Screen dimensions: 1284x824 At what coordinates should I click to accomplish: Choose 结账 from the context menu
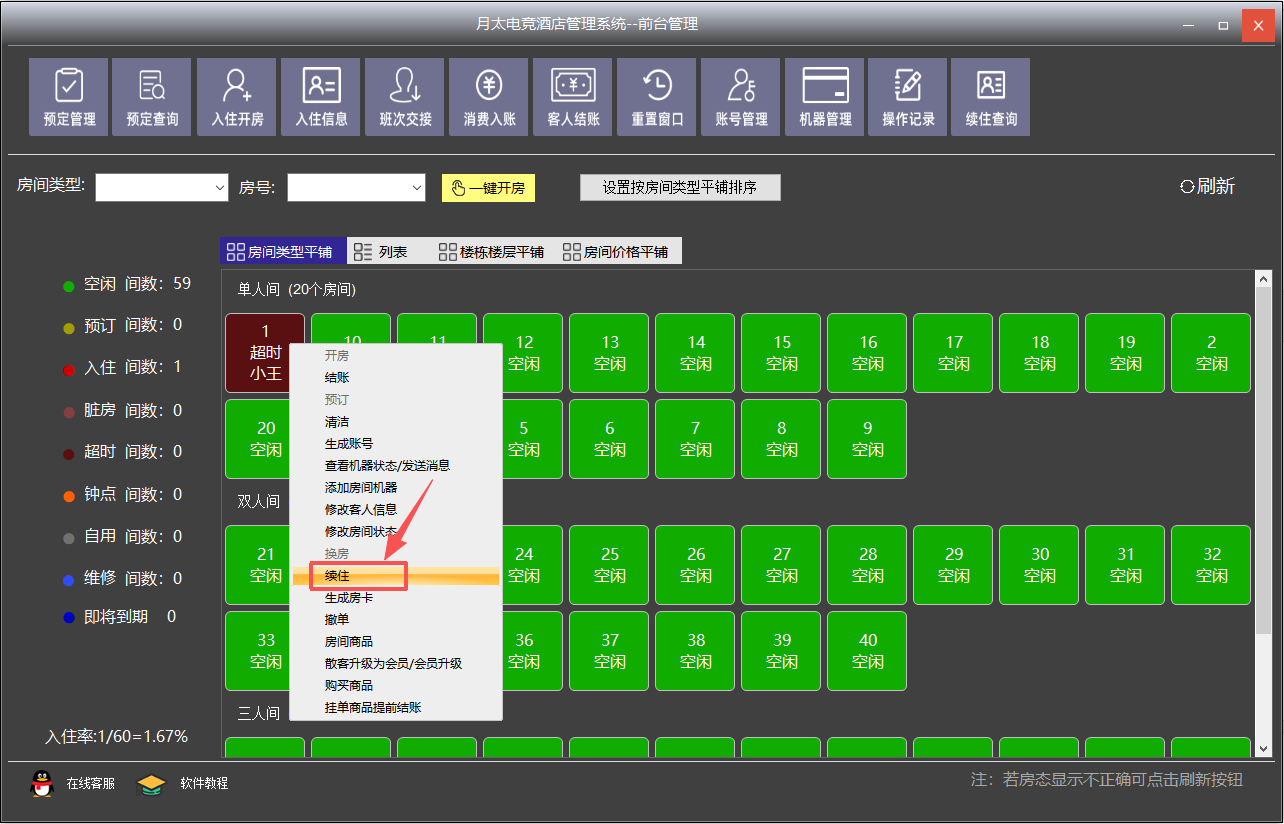point(337,378)
